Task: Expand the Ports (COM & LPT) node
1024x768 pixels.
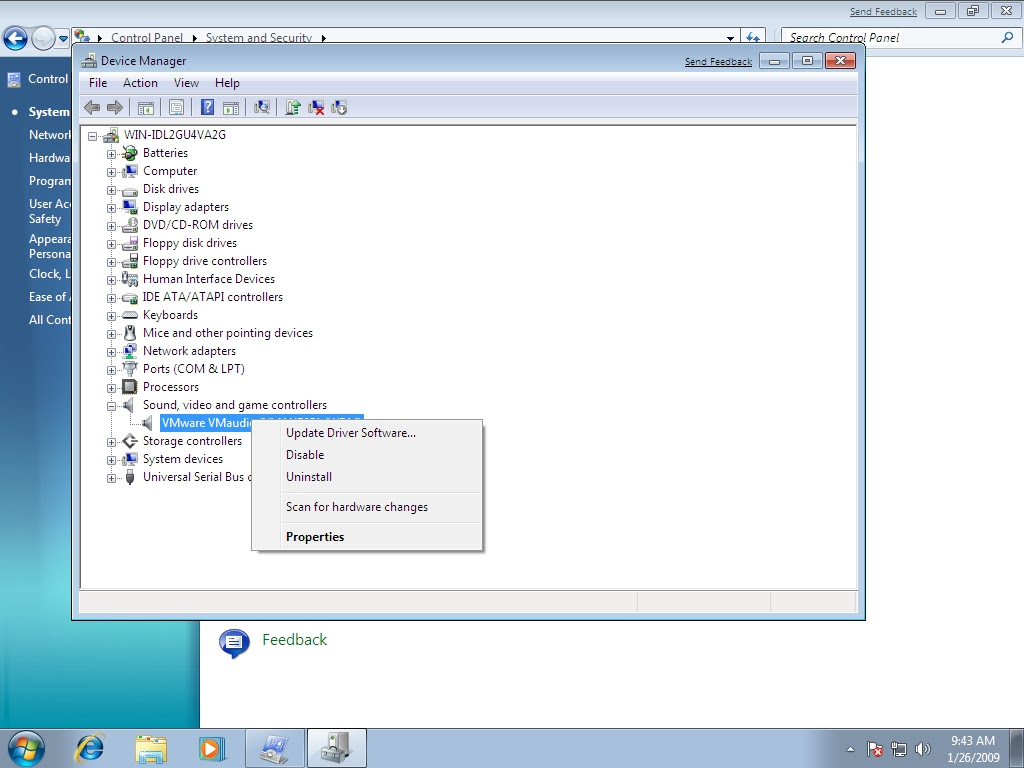Action: (x=111, y=370)
